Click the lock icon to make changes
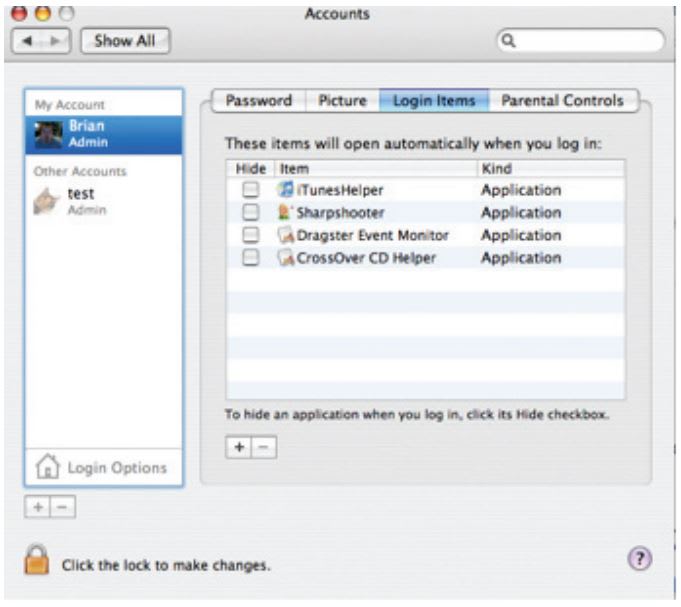 coord(36,560)
